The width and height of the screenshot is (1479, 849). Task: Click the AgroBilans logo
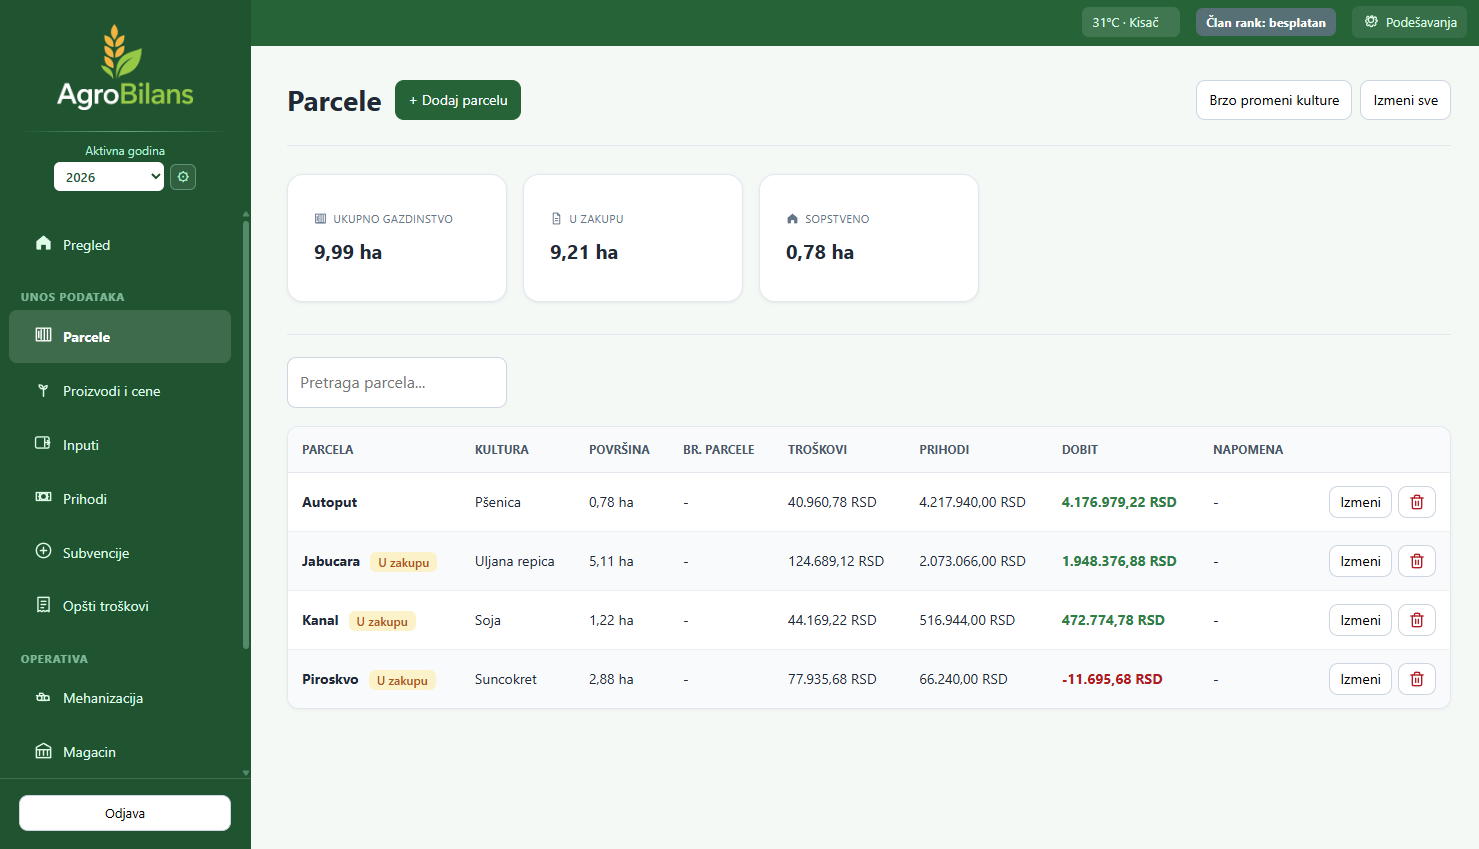tap(125, 67)
